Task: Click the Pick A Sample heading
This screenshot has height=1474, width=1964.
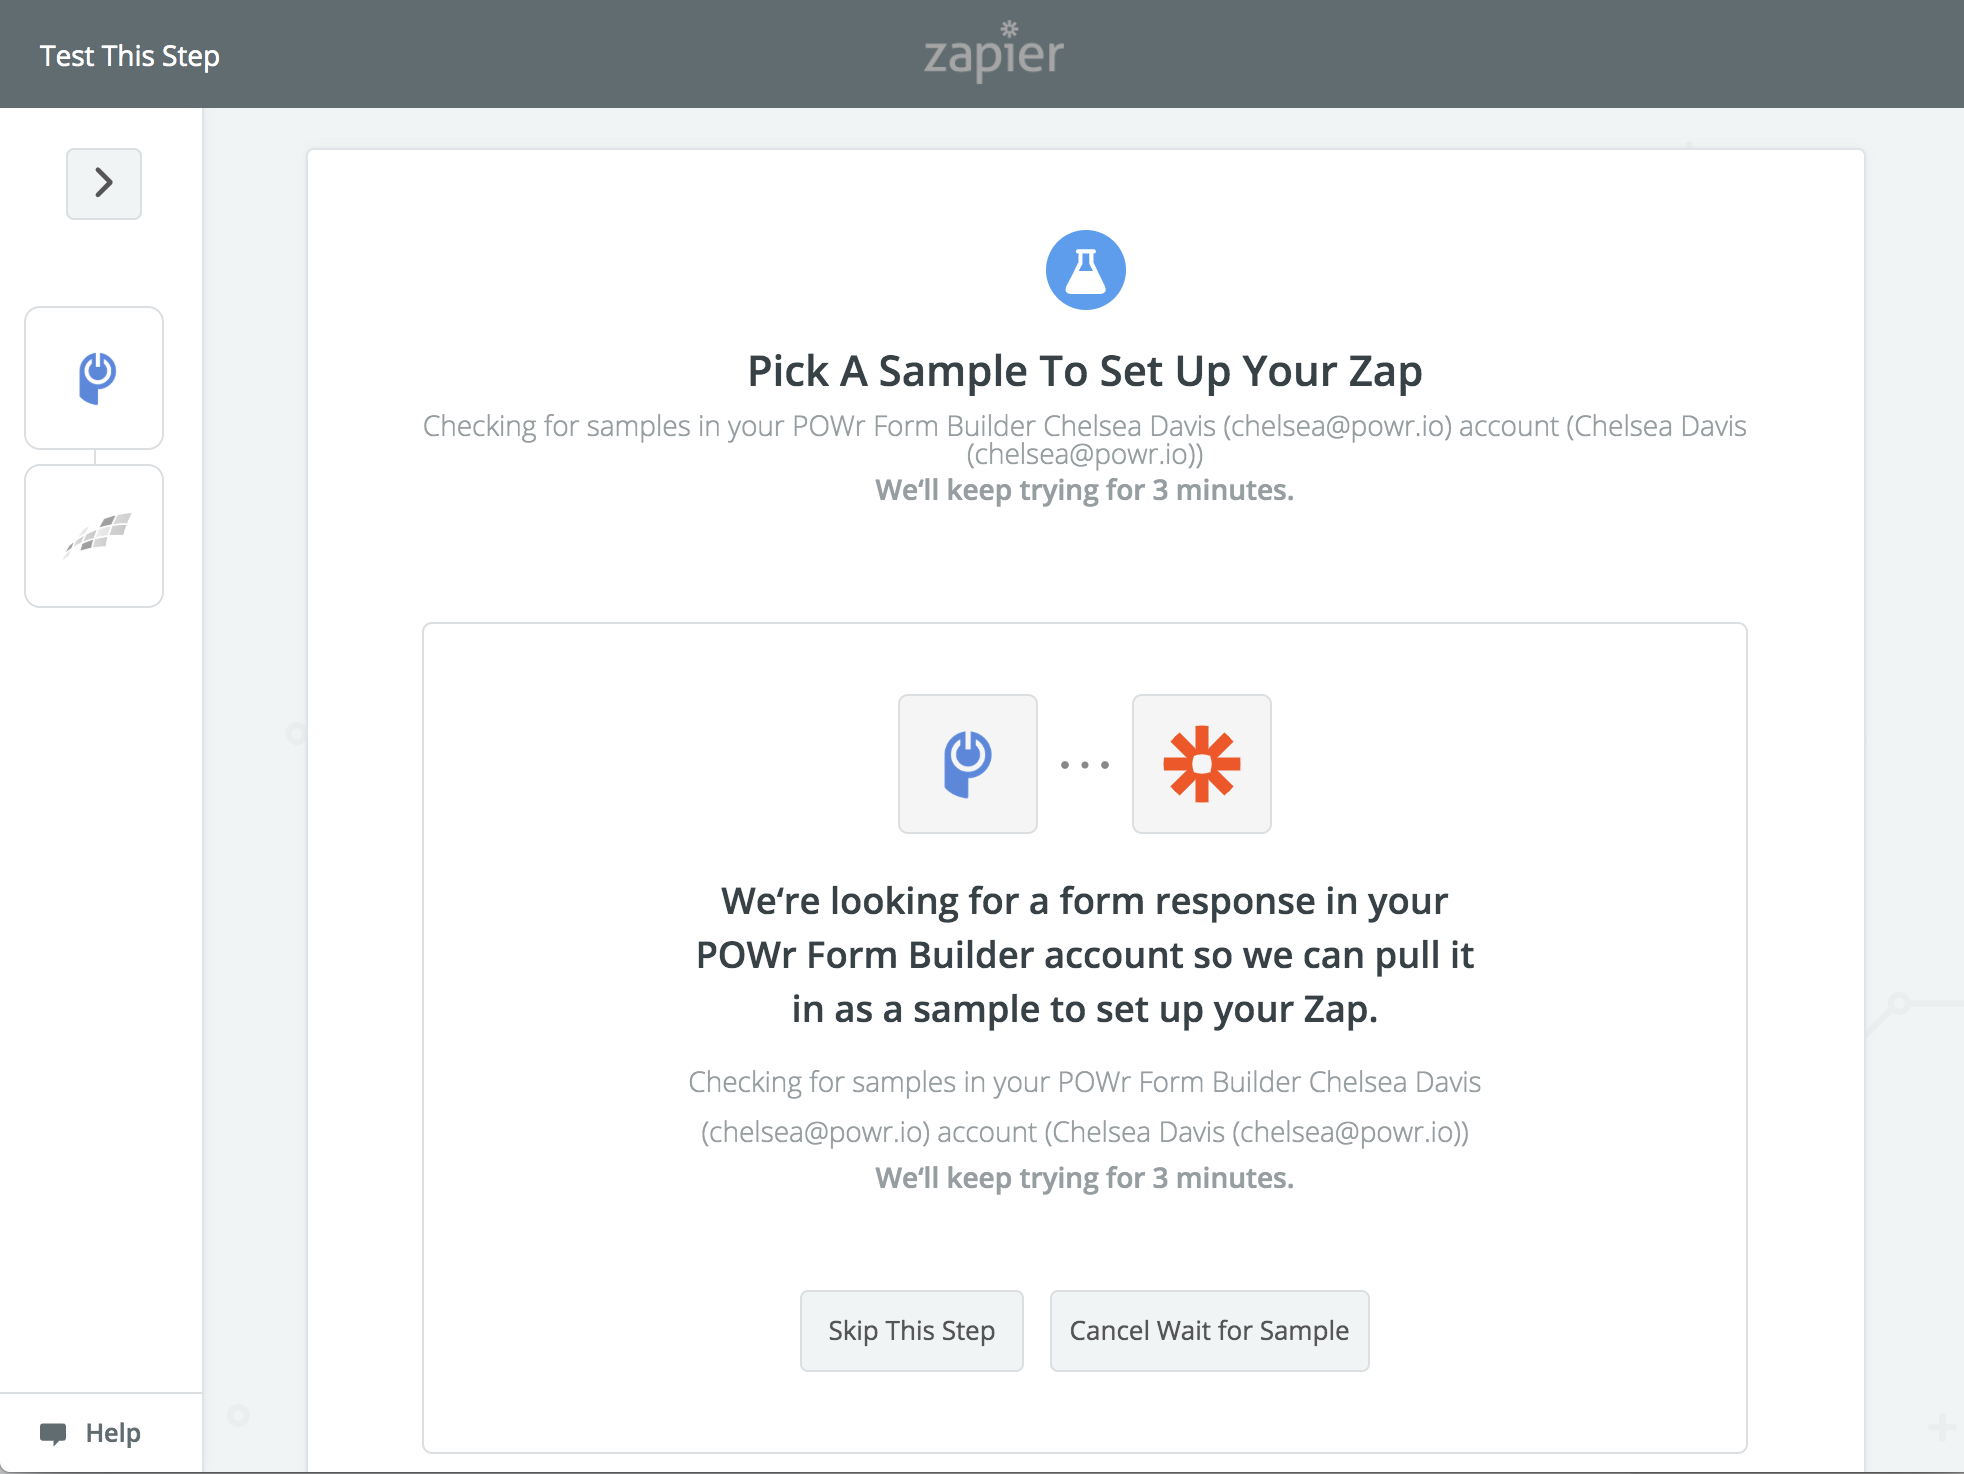Action: pyautogui.click(x=1085, y=371)
